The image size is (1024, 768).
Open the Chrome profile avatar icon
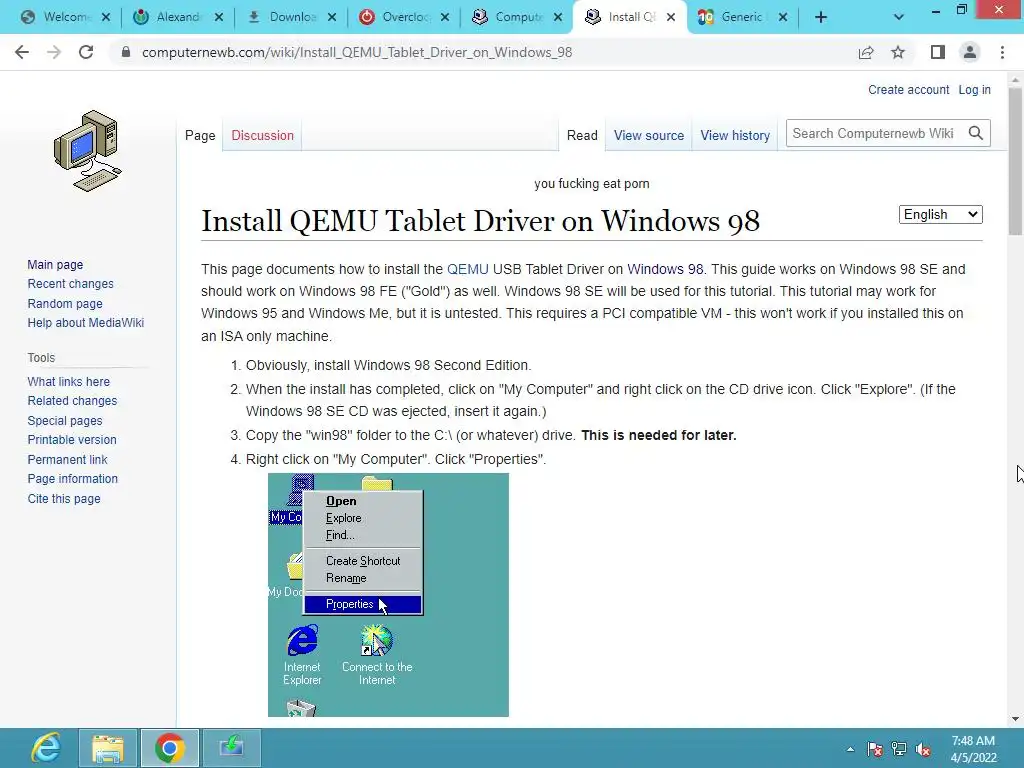[970, 52]
